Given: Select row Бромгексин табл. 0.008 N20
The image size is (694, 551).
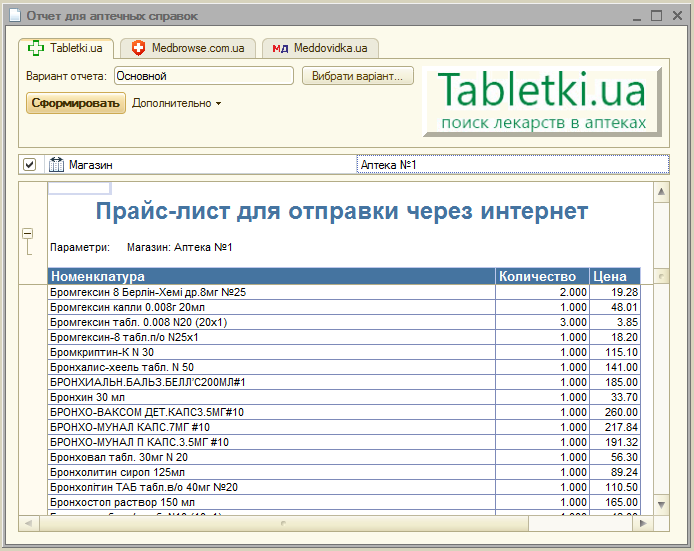Looking at the screenshot, I should point(344,322).
